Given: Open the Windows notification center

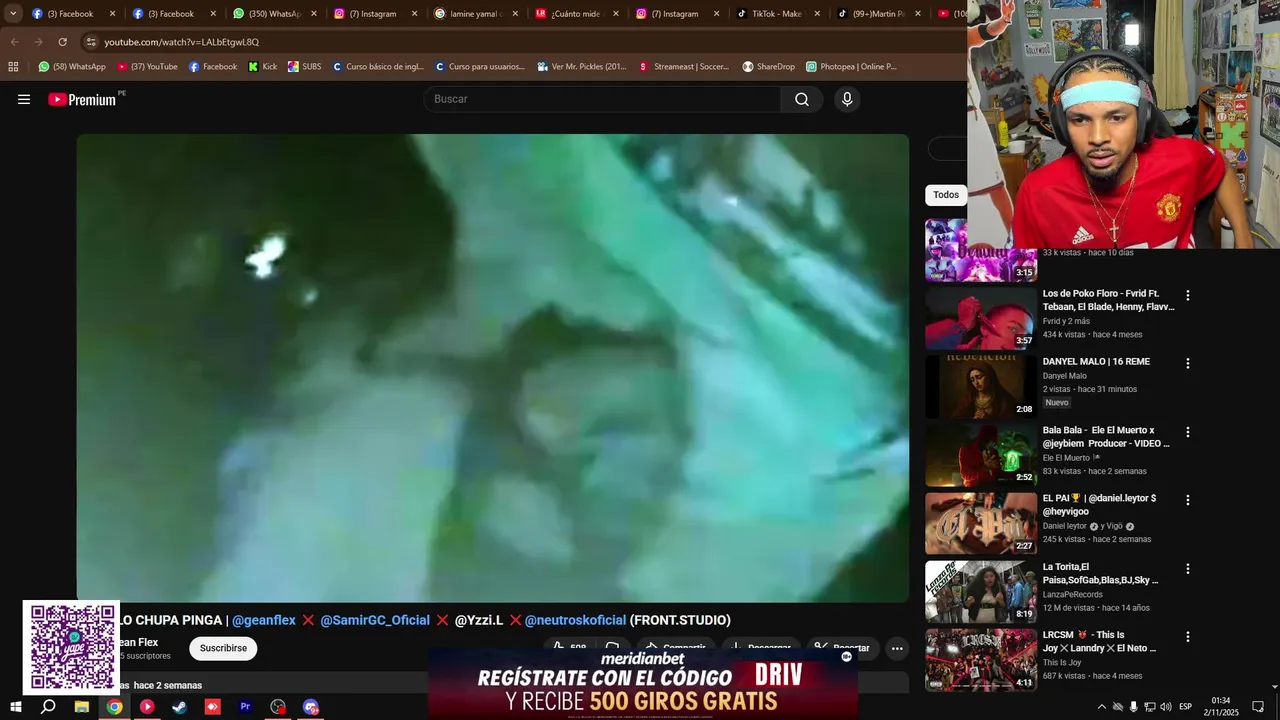Looking at the screenshot, I should (1258, 707).
